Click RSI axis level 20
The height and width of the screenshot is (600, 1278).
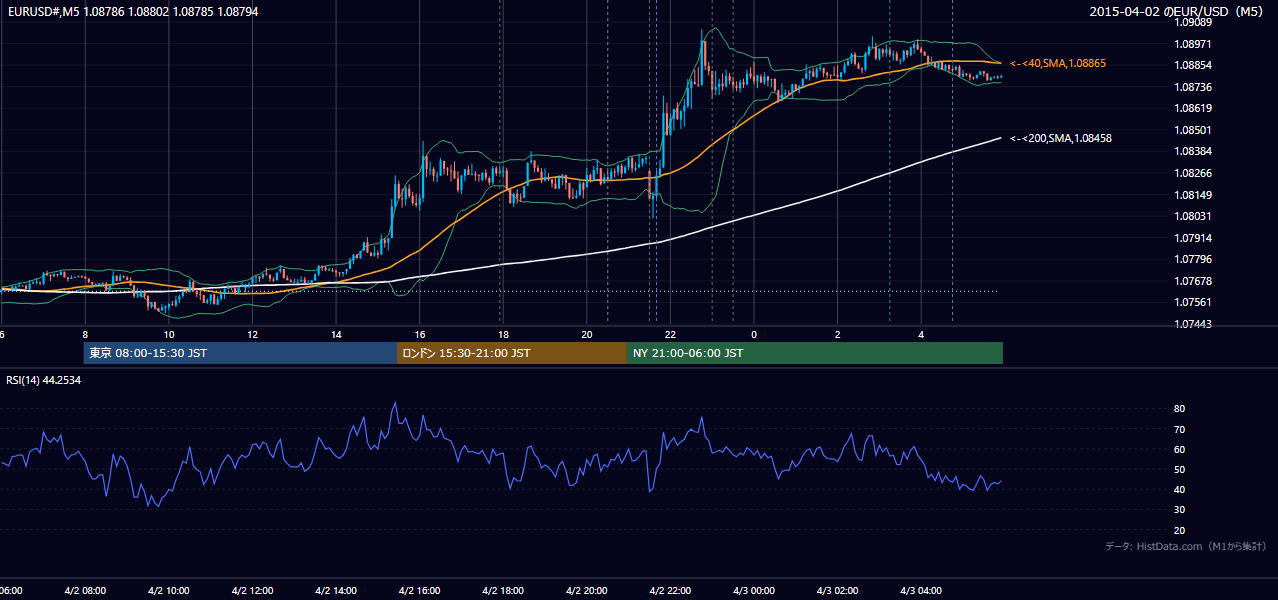1179,530
